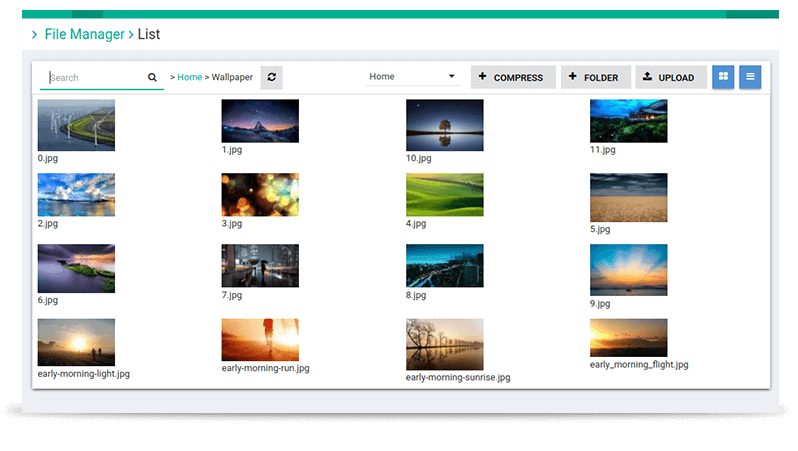Click the Wallpaper text in folder path
This screenshot has width=798, height=451.
(x=232, y=77)
